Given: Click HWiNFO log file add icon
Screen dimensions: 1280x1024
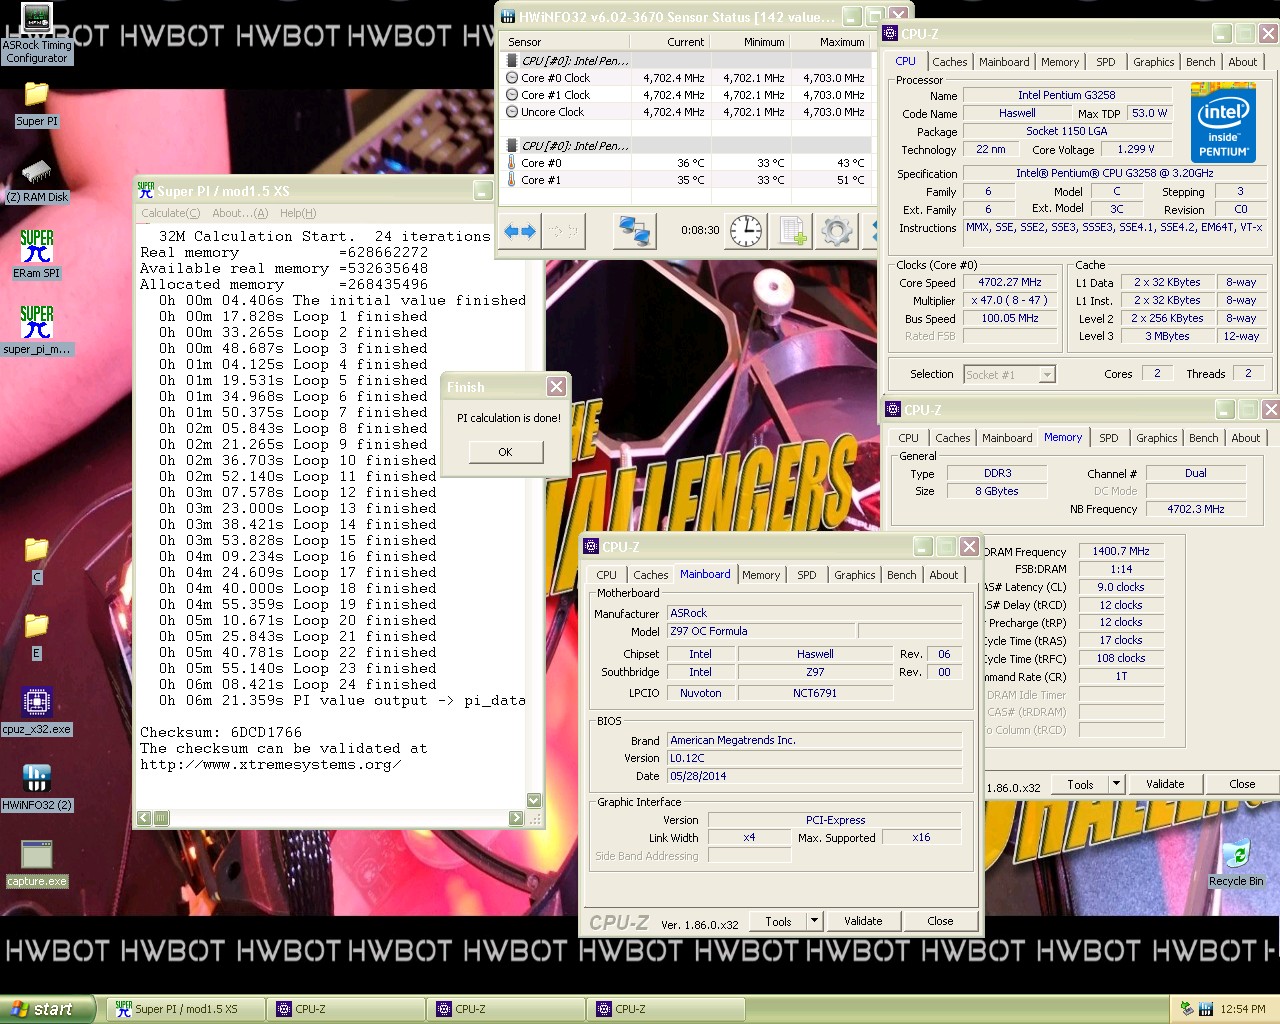Looking at the screenshot, I should pos(792,231).
